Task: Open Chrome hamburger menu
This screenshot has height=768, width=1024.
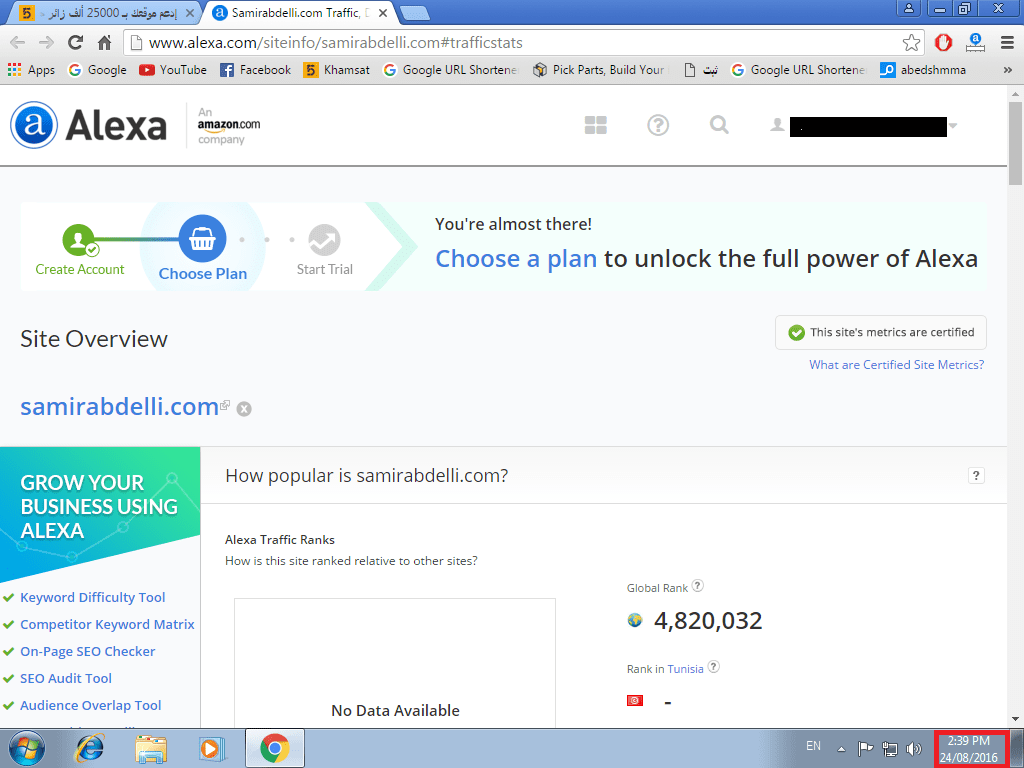Action: coord(1007,43)
